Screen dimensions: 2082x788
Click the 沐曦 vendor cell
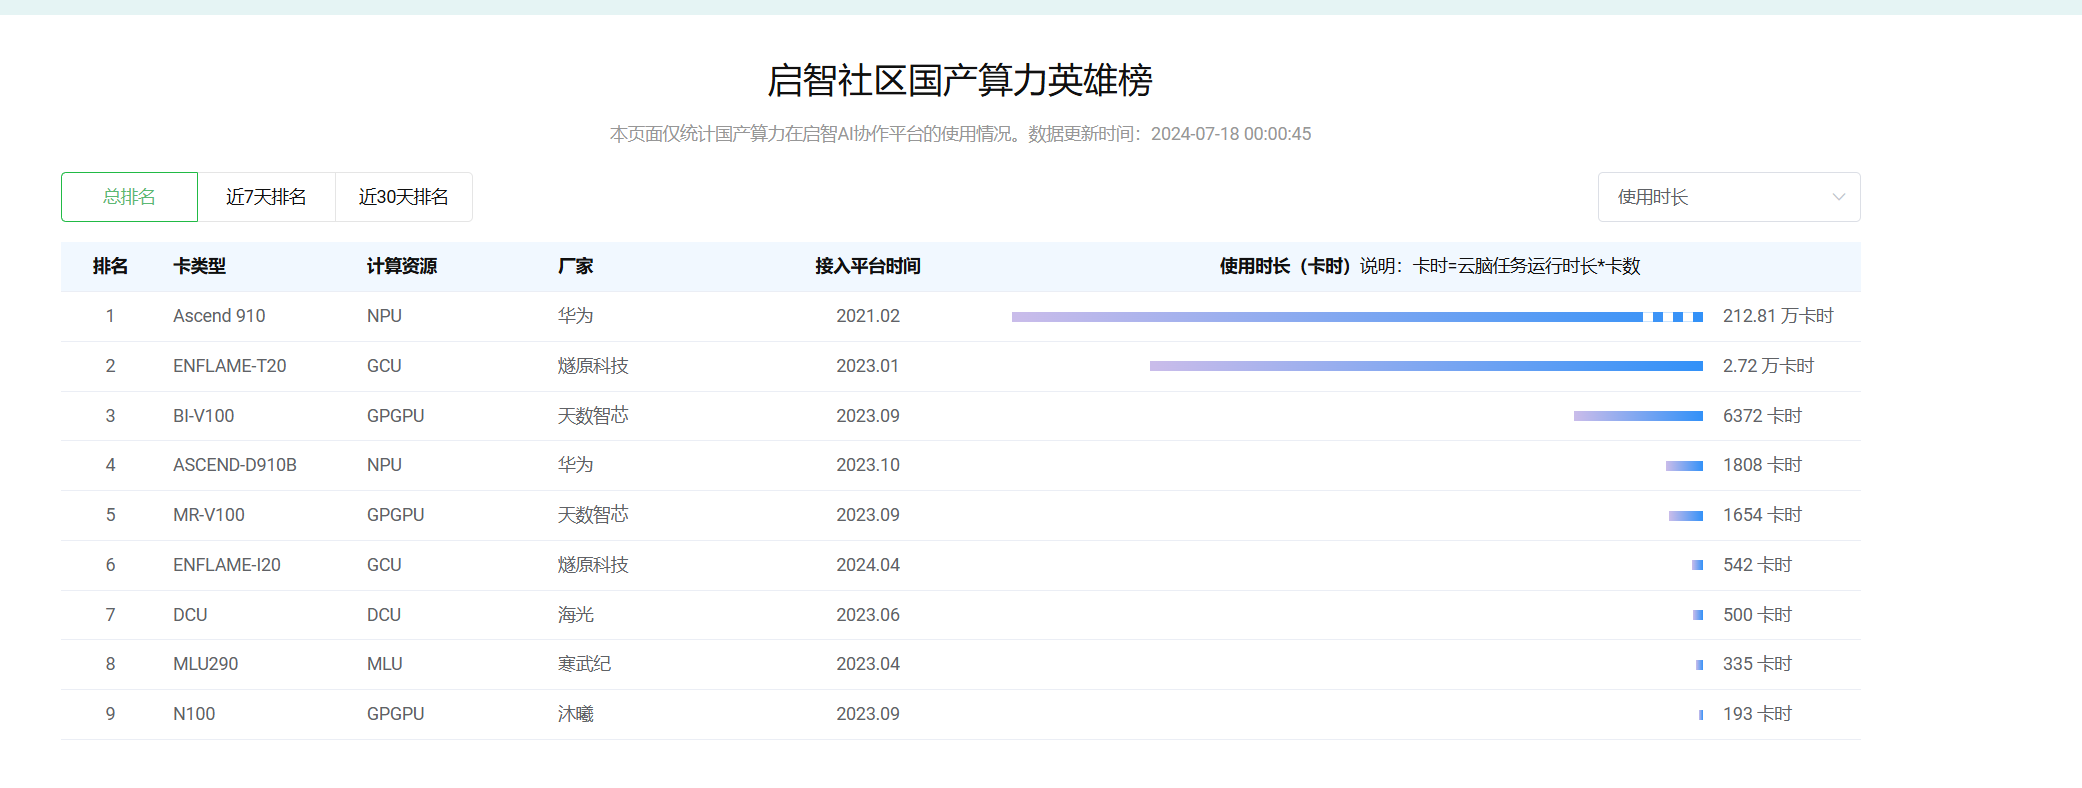(576, 714)
